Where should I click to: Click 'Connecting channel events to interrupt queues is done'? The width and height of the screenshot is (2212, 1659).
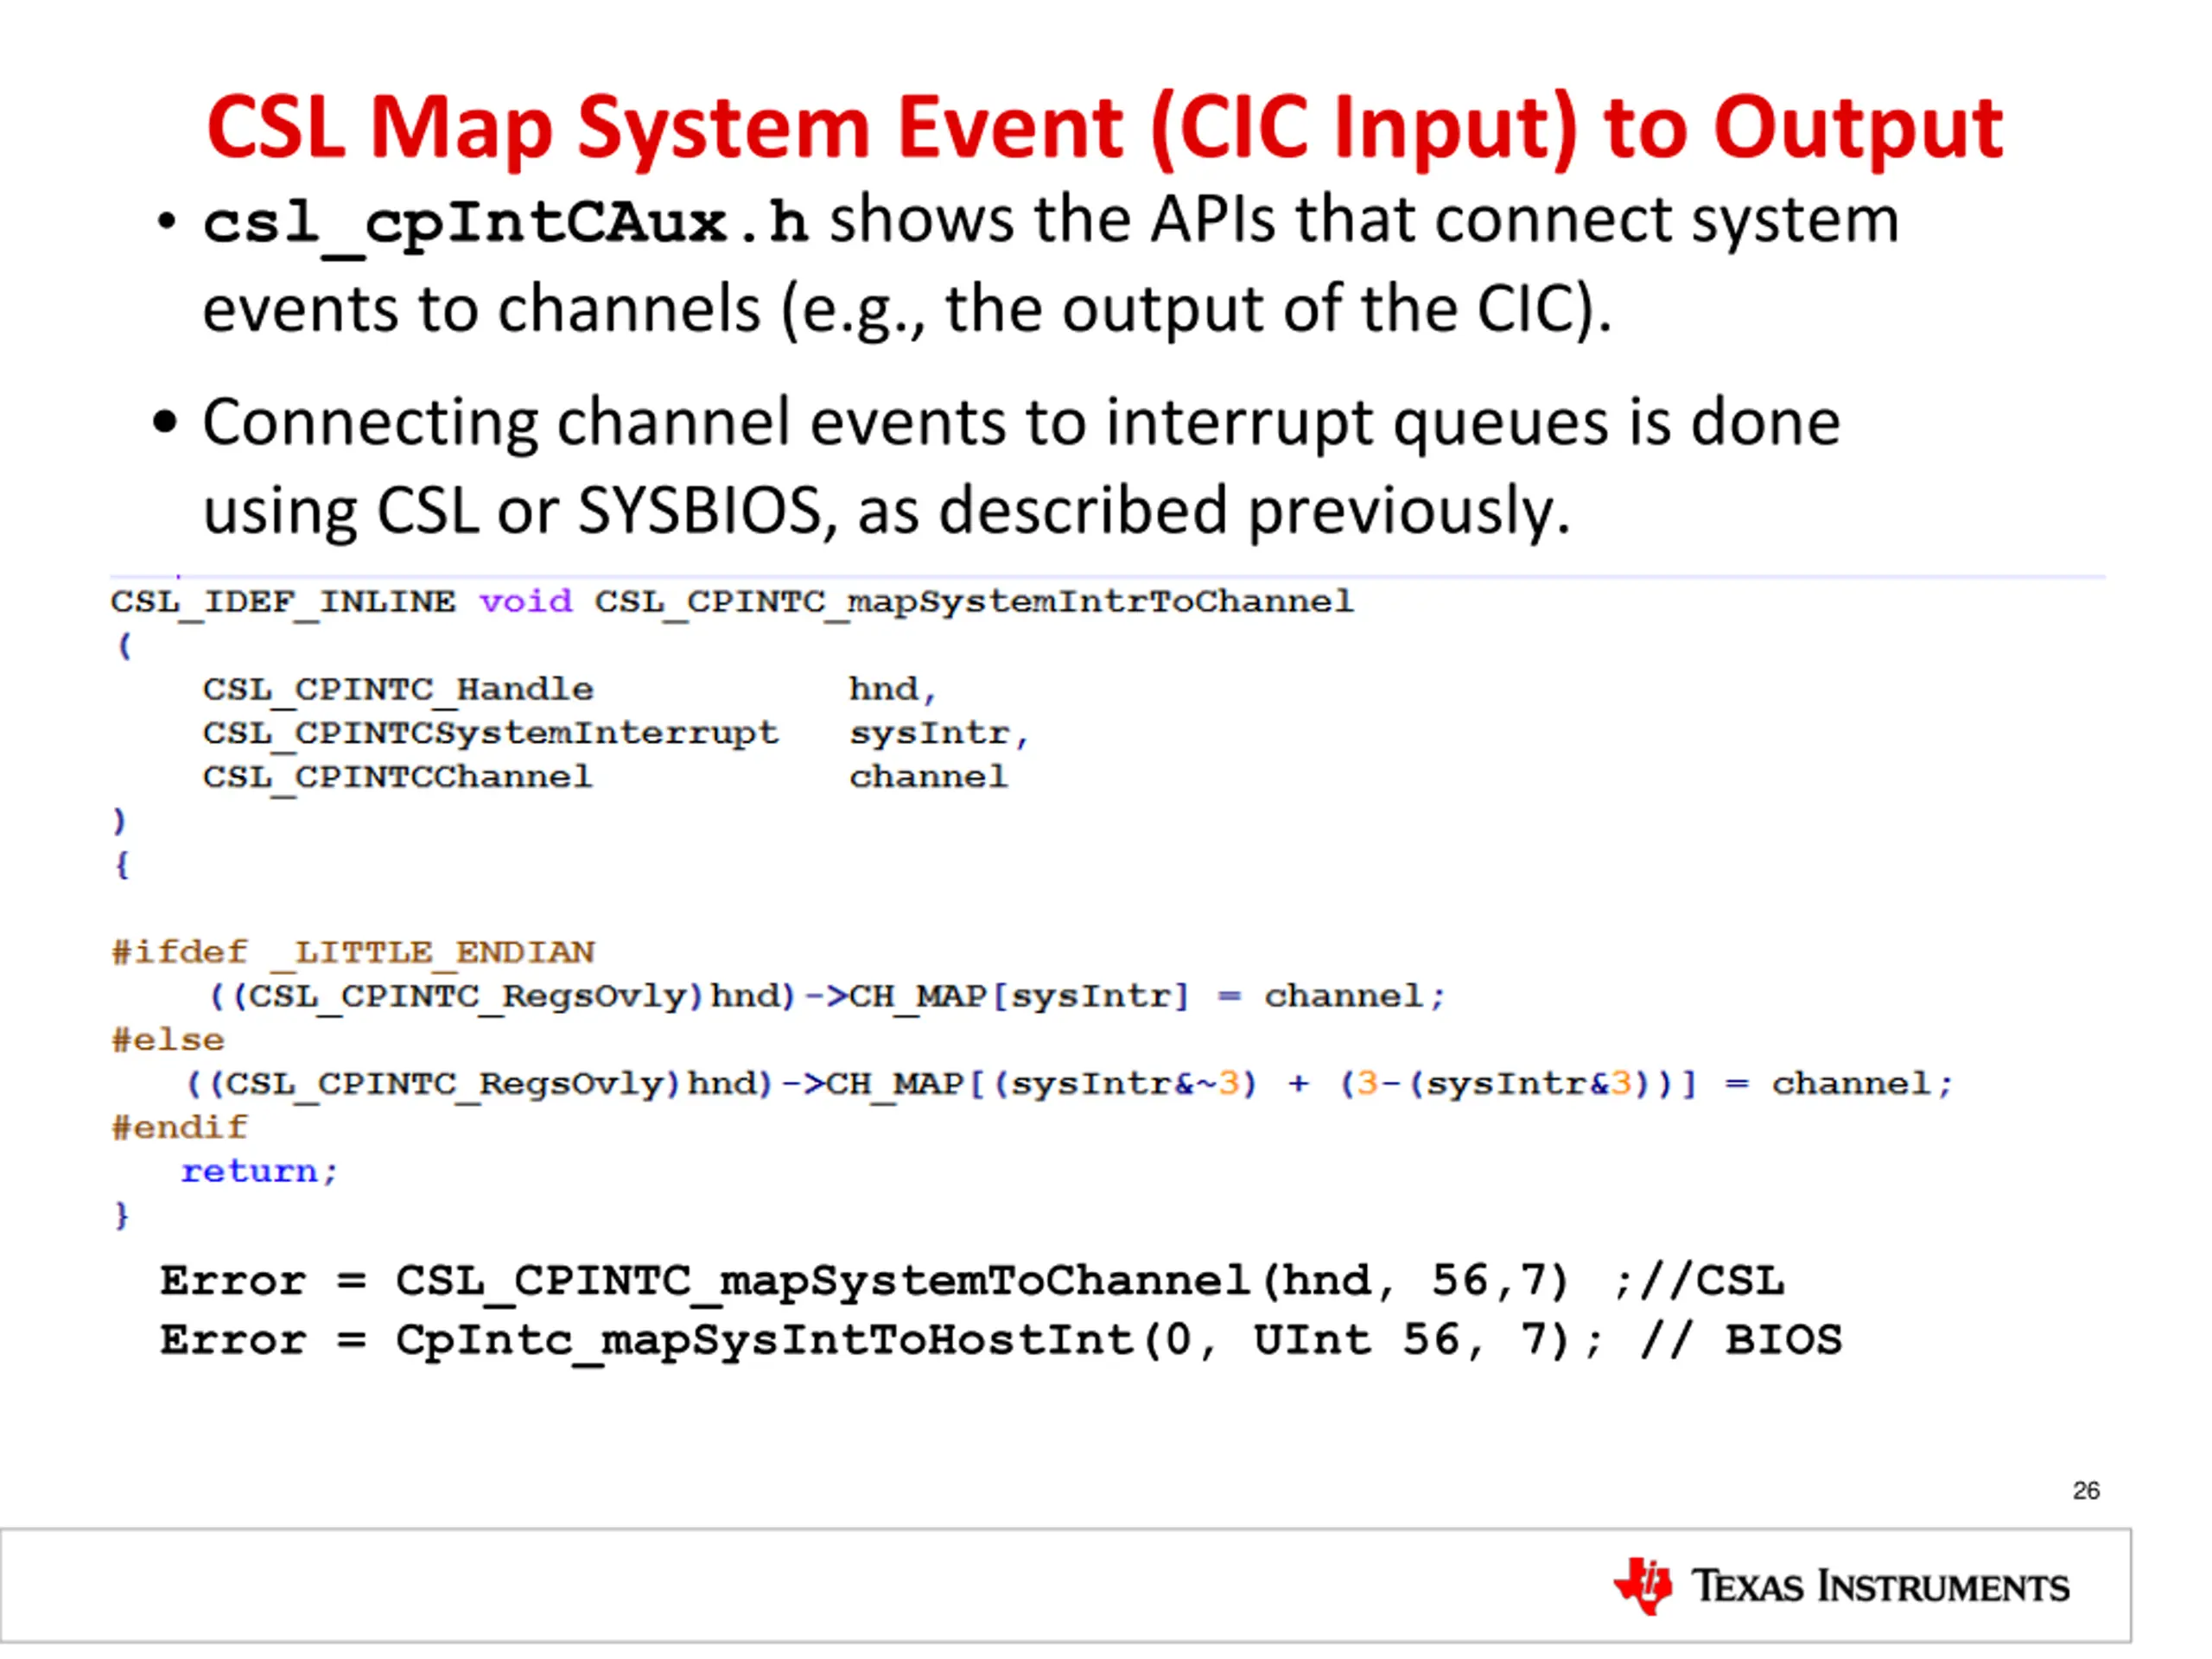click(x=1021, y=423)
